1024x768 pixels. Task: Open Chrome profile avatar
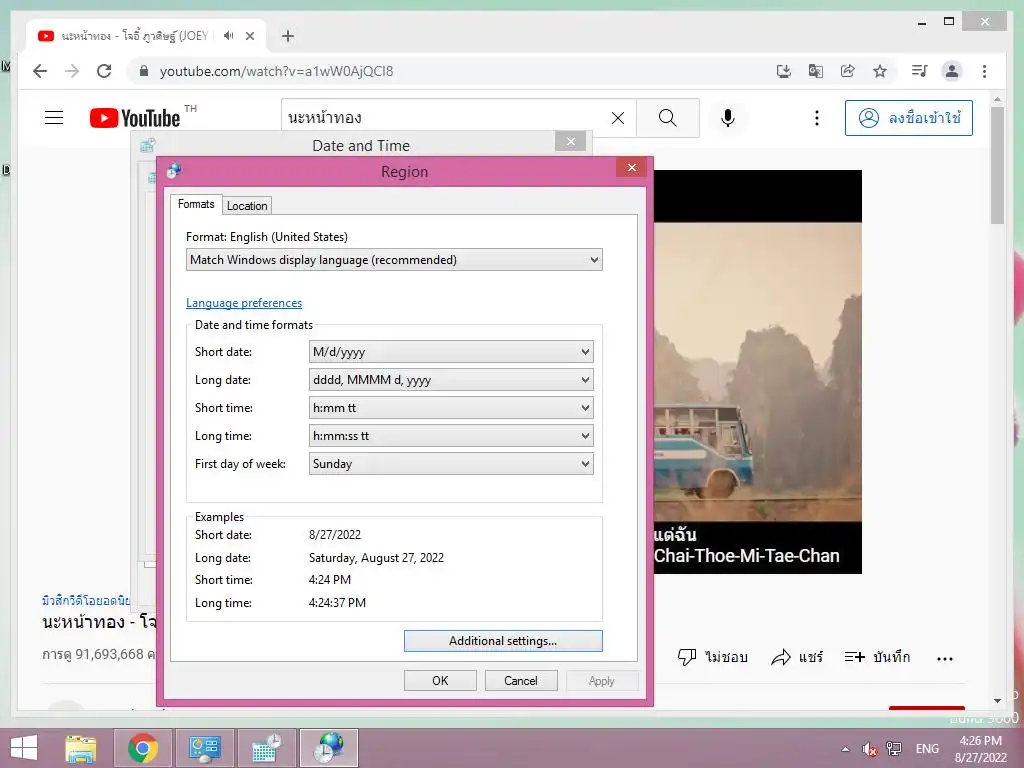tap(952, 71)
